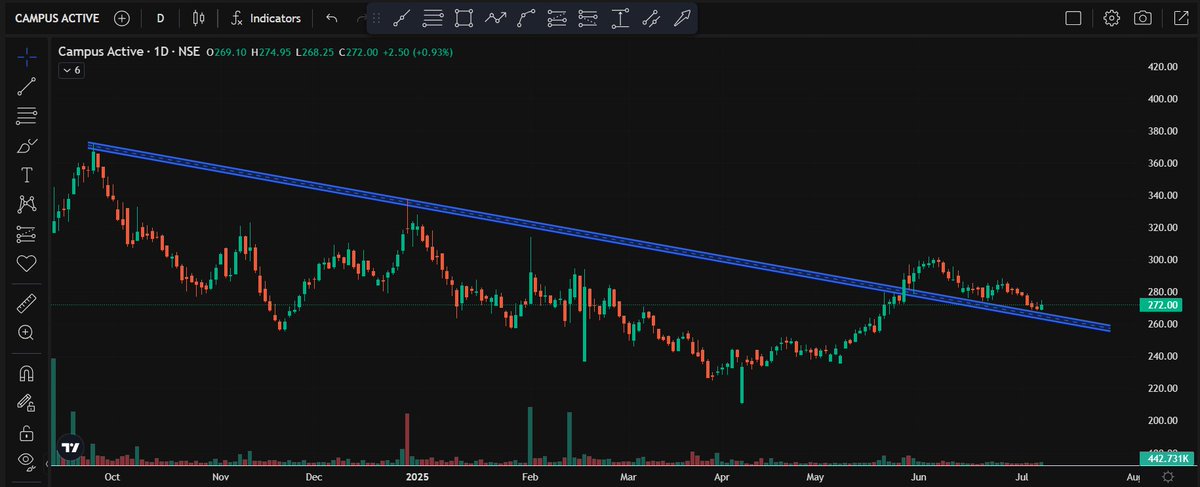Select the crosshair cursor tool
Image resolution: width=1200 pixels, height=487 pixels.
(27, 57)
